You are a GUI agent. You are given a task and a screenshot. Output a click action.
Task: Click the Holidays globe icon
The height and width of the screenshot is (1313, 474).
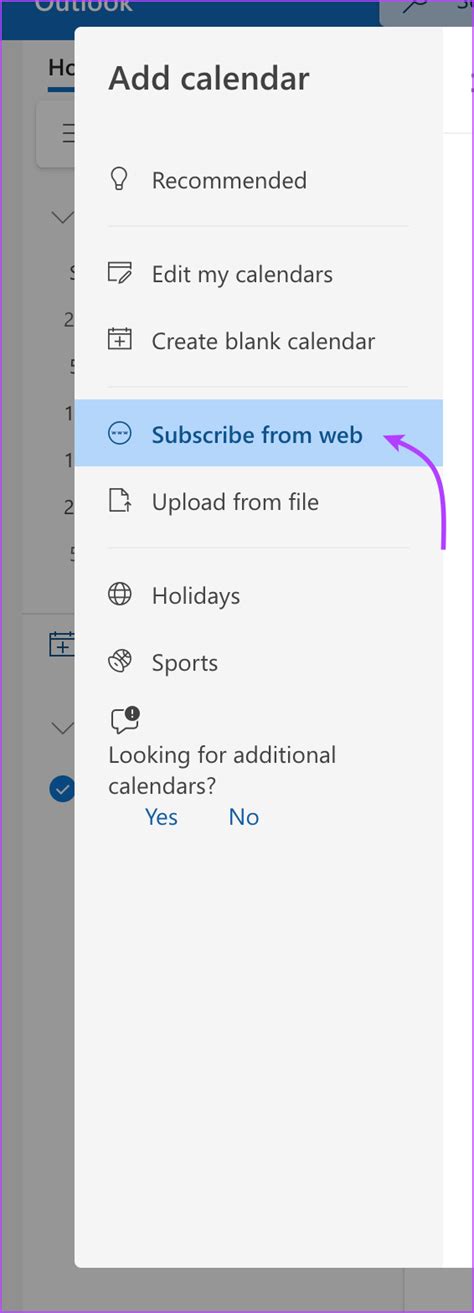[119, 595]
